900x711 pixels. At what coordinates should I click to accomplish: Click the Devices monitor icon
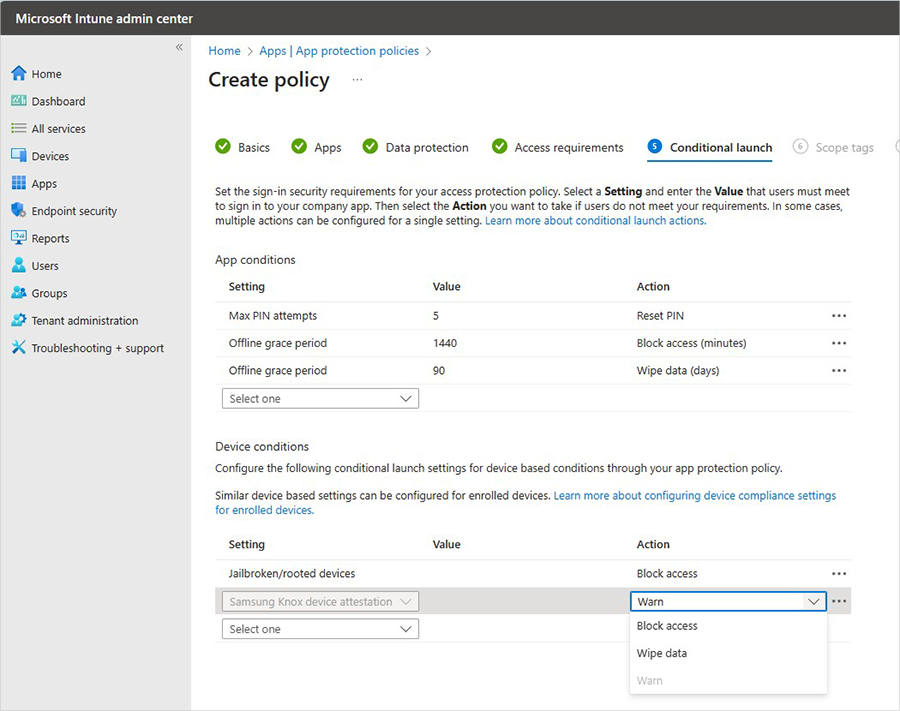click(18, 156)
